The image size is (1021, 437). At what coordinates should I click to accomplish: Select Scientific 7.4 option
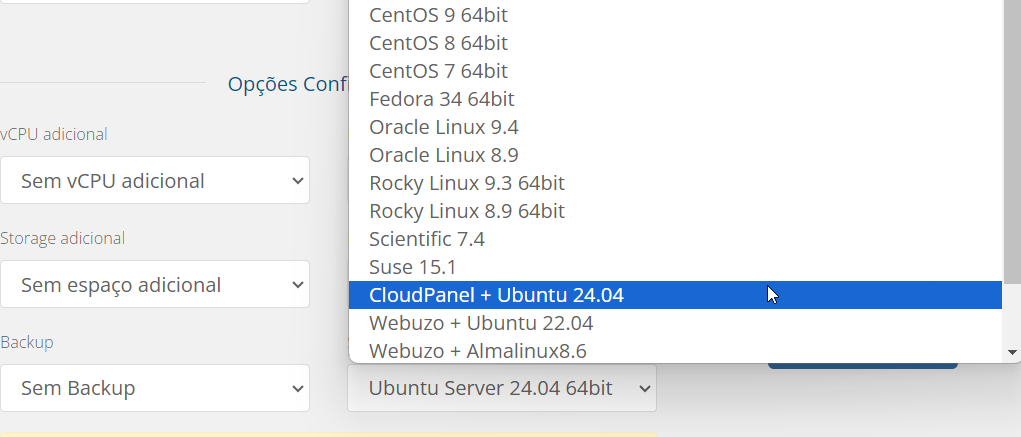click(x=675, y=239)
